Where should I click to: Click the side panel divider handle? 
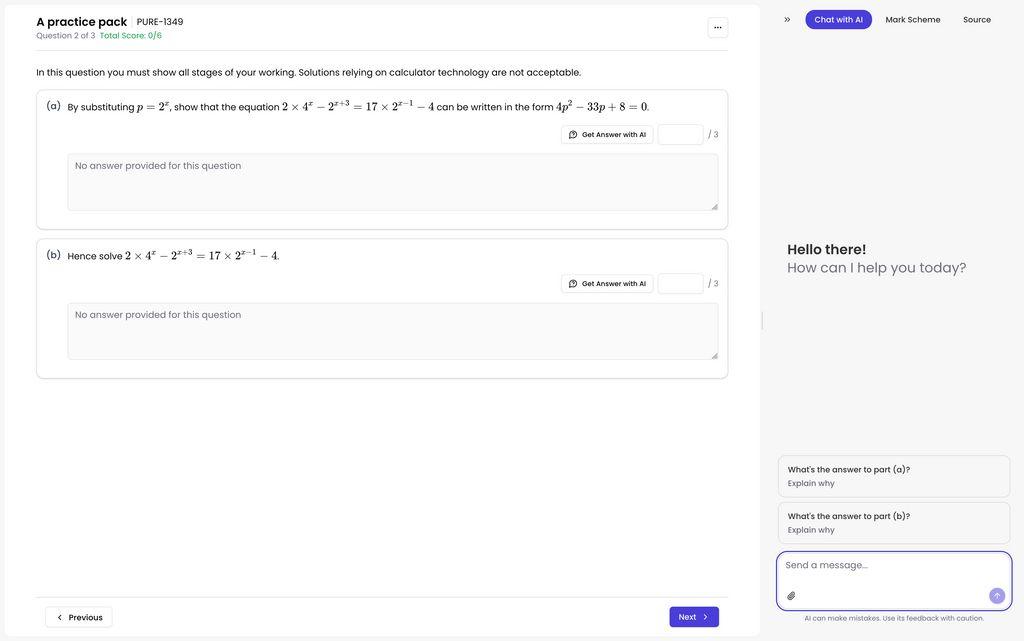point(763,321)
